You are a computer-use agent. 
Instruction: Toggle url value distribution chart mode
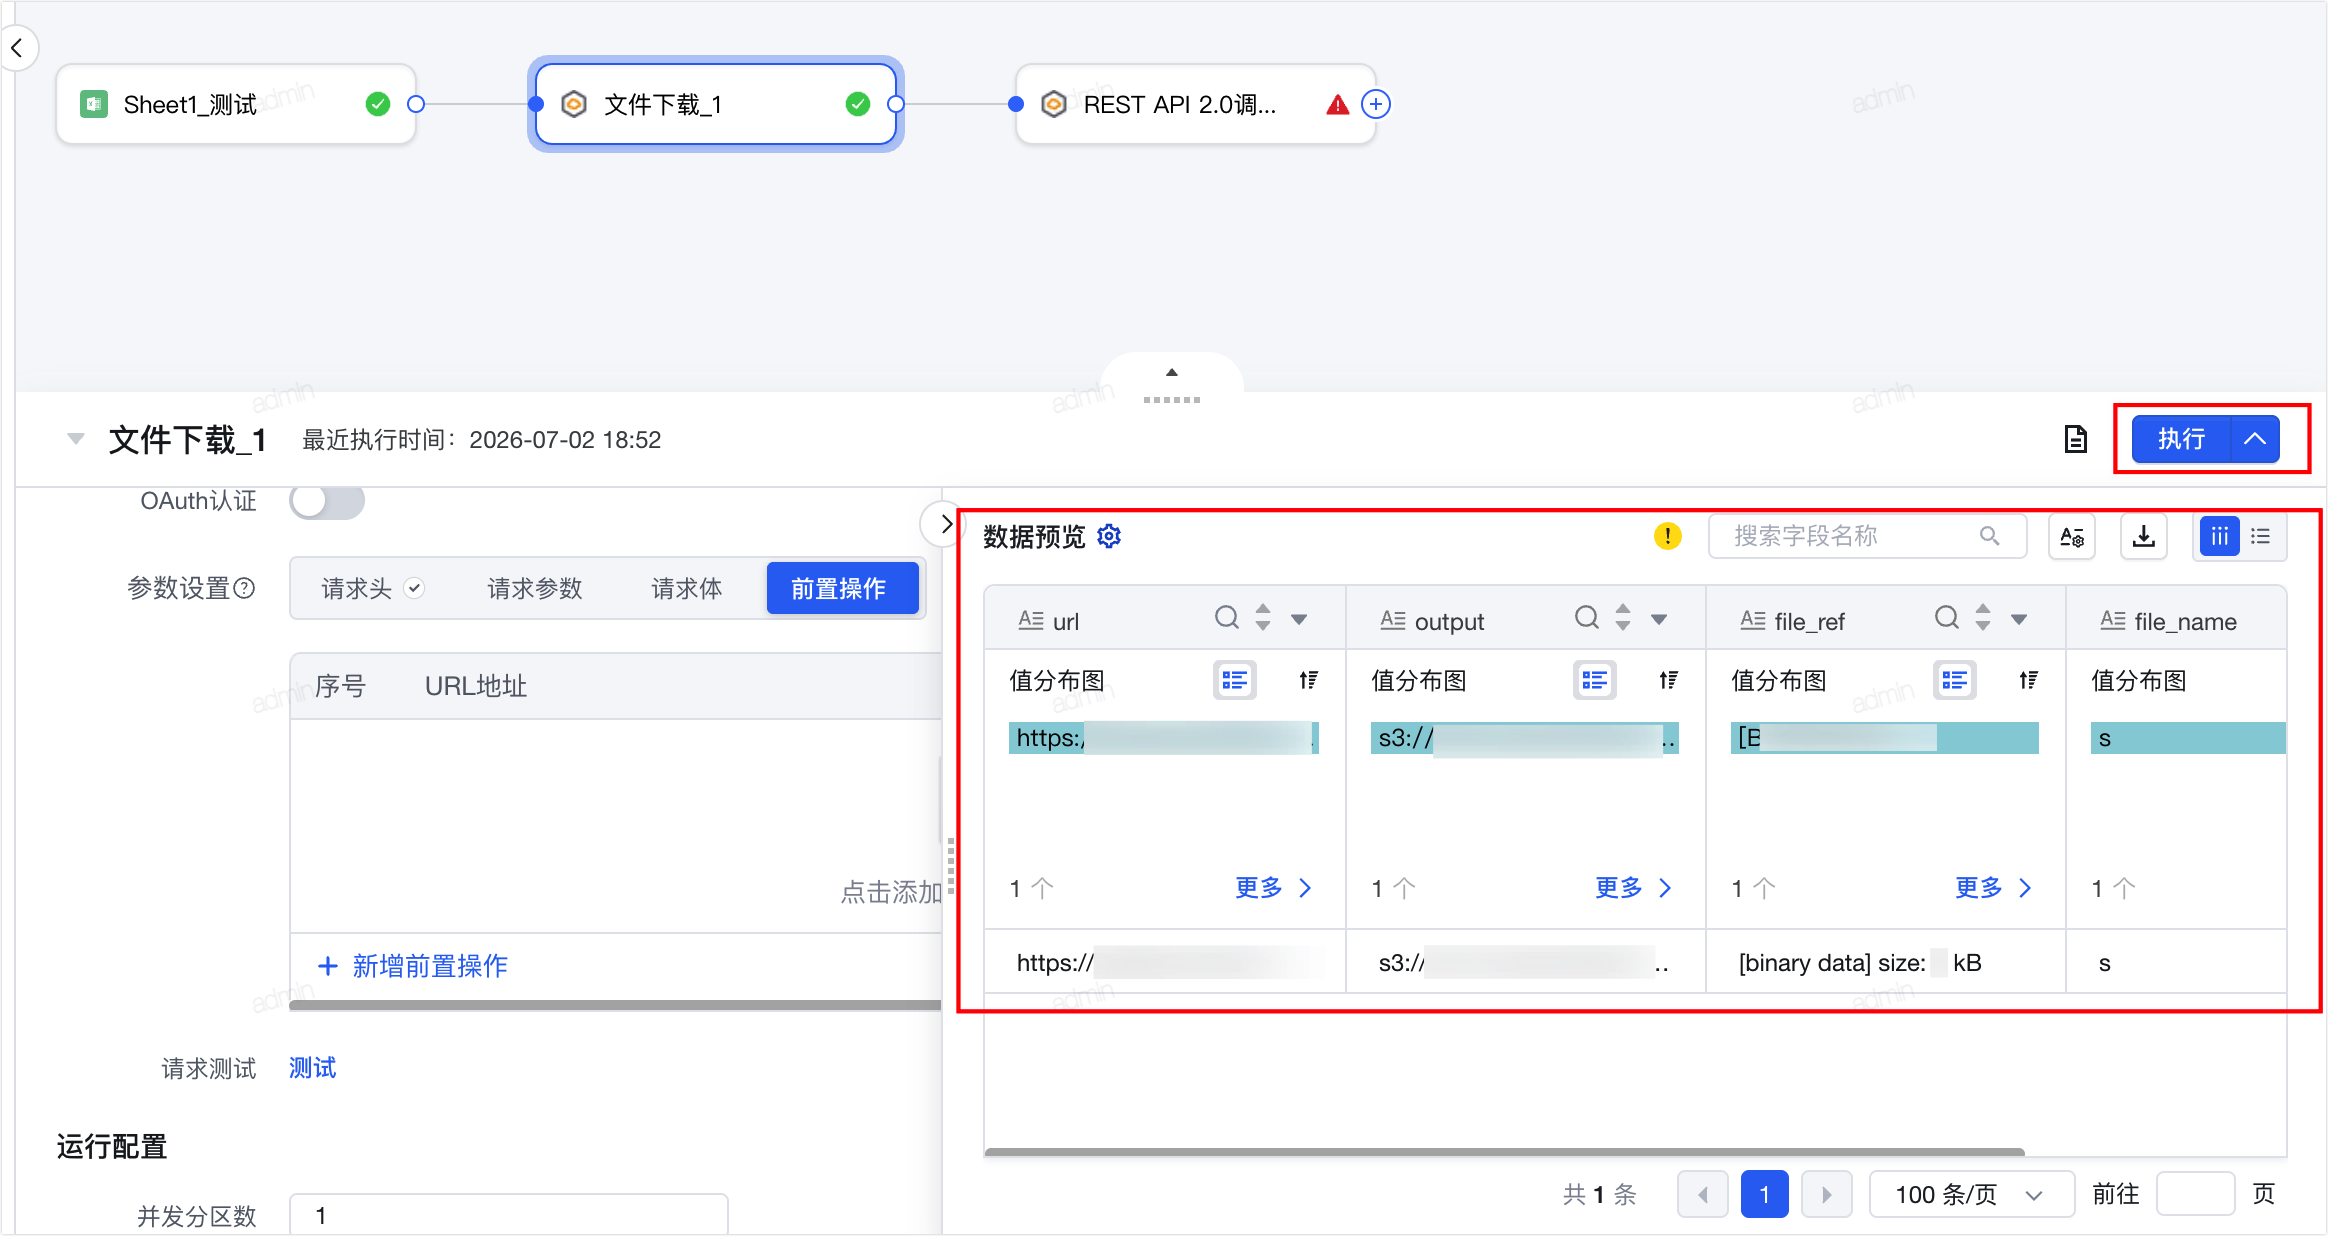click(x=1235, y=681)
